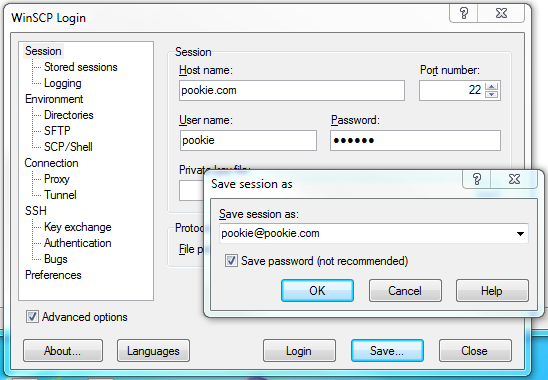Click the Save... button
This screenshot has width=548, height=380.
coord(387,350)
